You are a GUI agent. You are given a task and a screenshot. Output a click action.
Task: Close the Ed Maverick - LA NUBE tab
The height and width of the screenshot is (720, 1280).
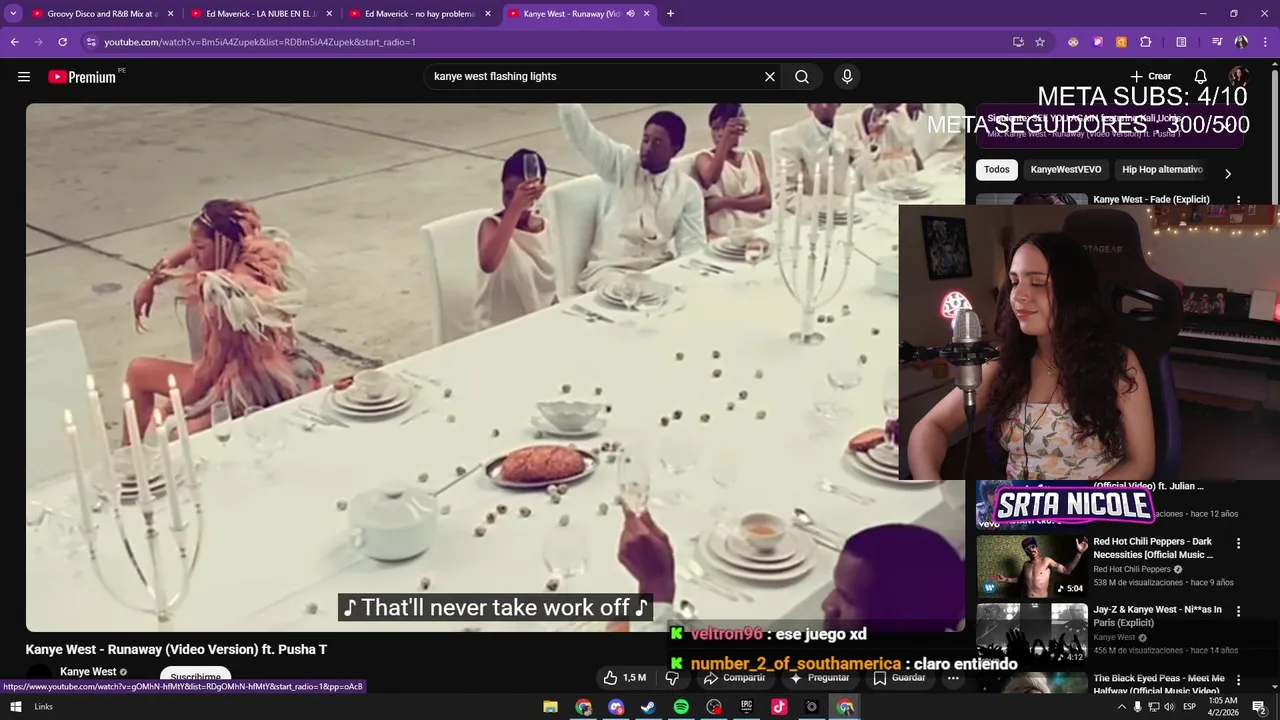pyautogui.click(x=329, y=14)
